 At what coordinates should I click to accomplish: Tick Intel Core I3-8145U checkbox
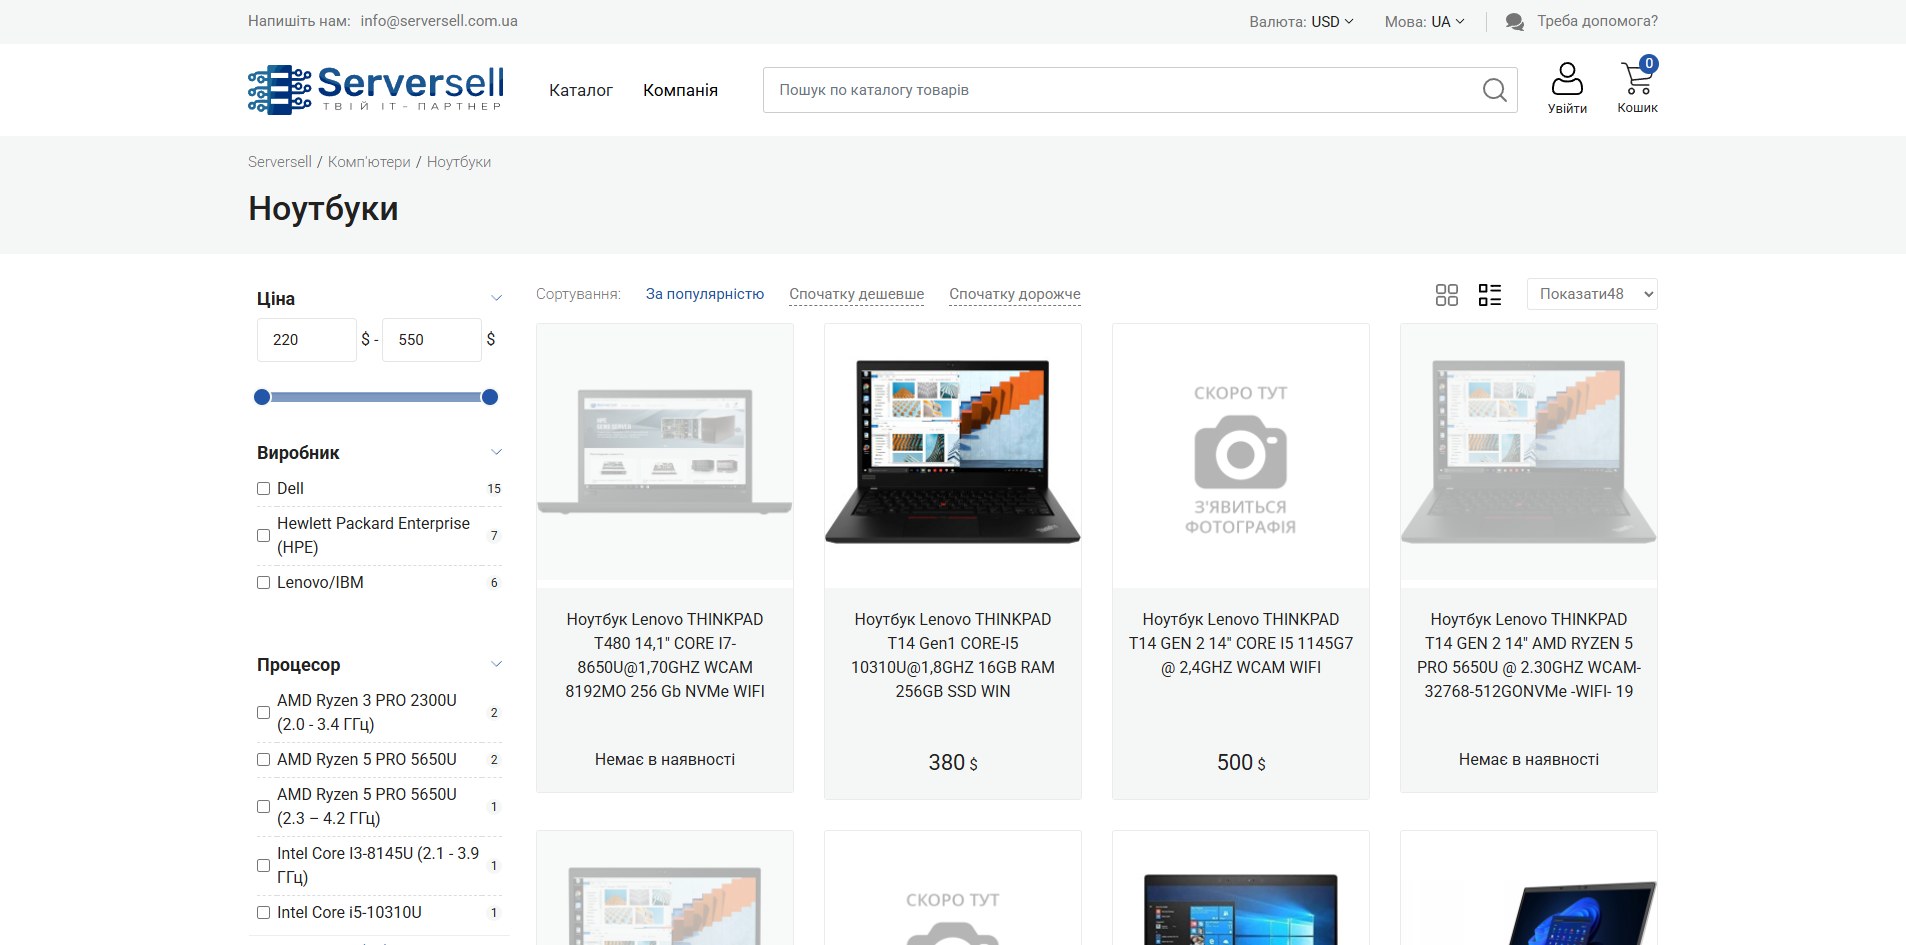[x=264, y=866]
